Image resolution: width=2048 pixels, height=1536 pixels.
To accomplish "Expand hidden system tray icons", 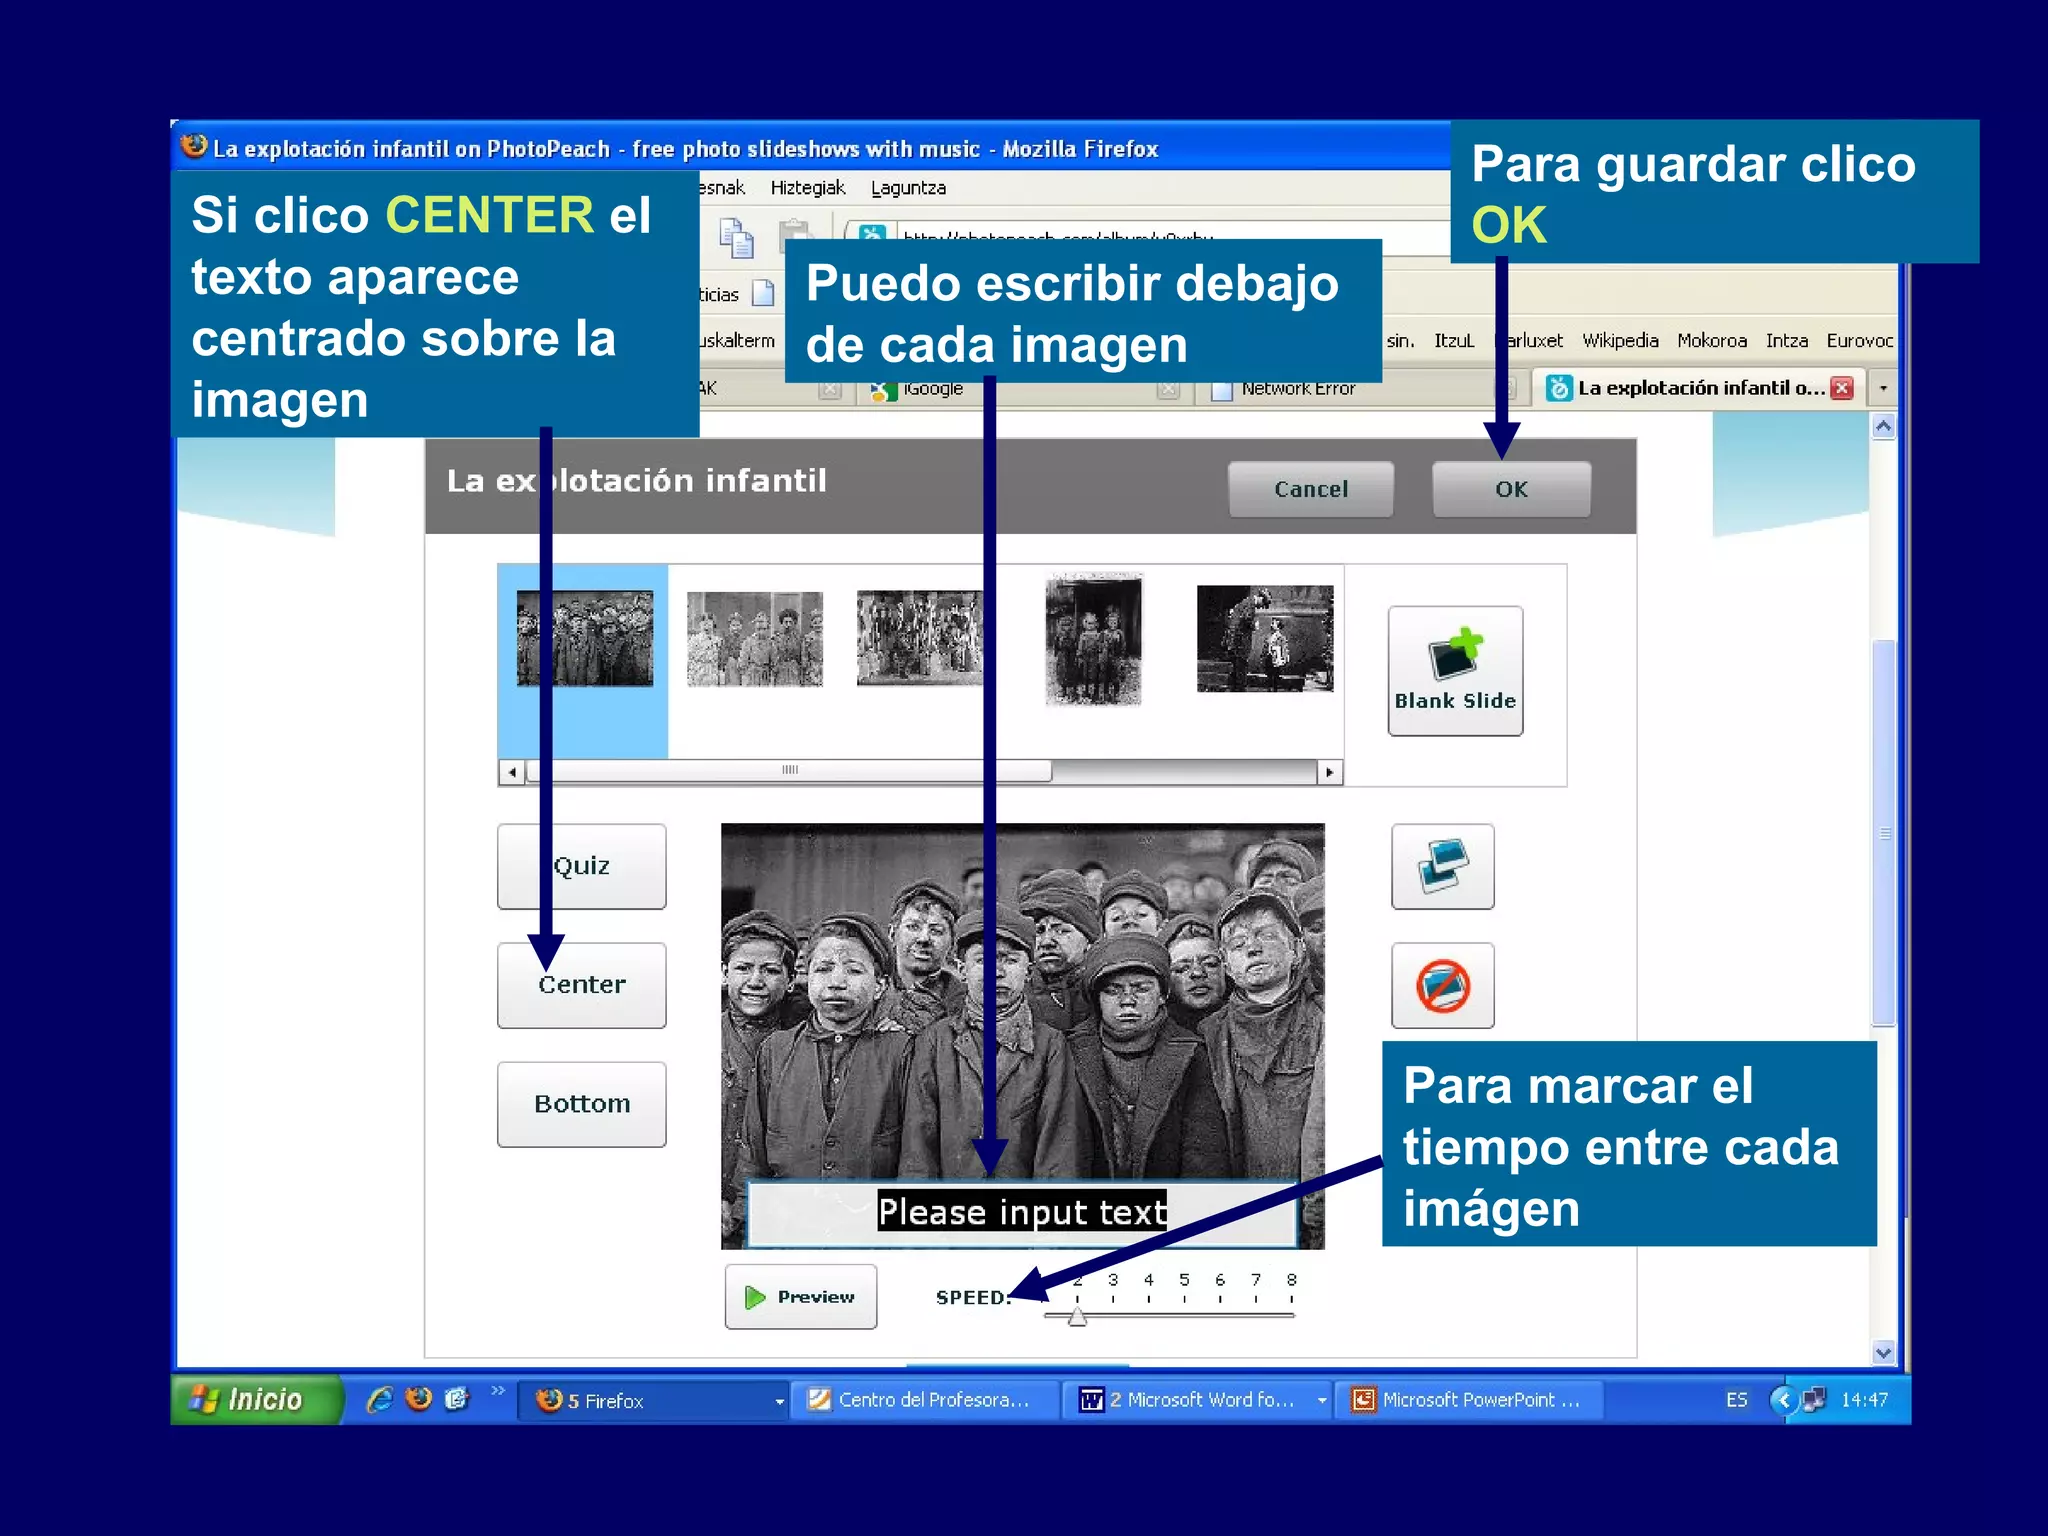I will pyautogui.click(x=1782, y=1400).
